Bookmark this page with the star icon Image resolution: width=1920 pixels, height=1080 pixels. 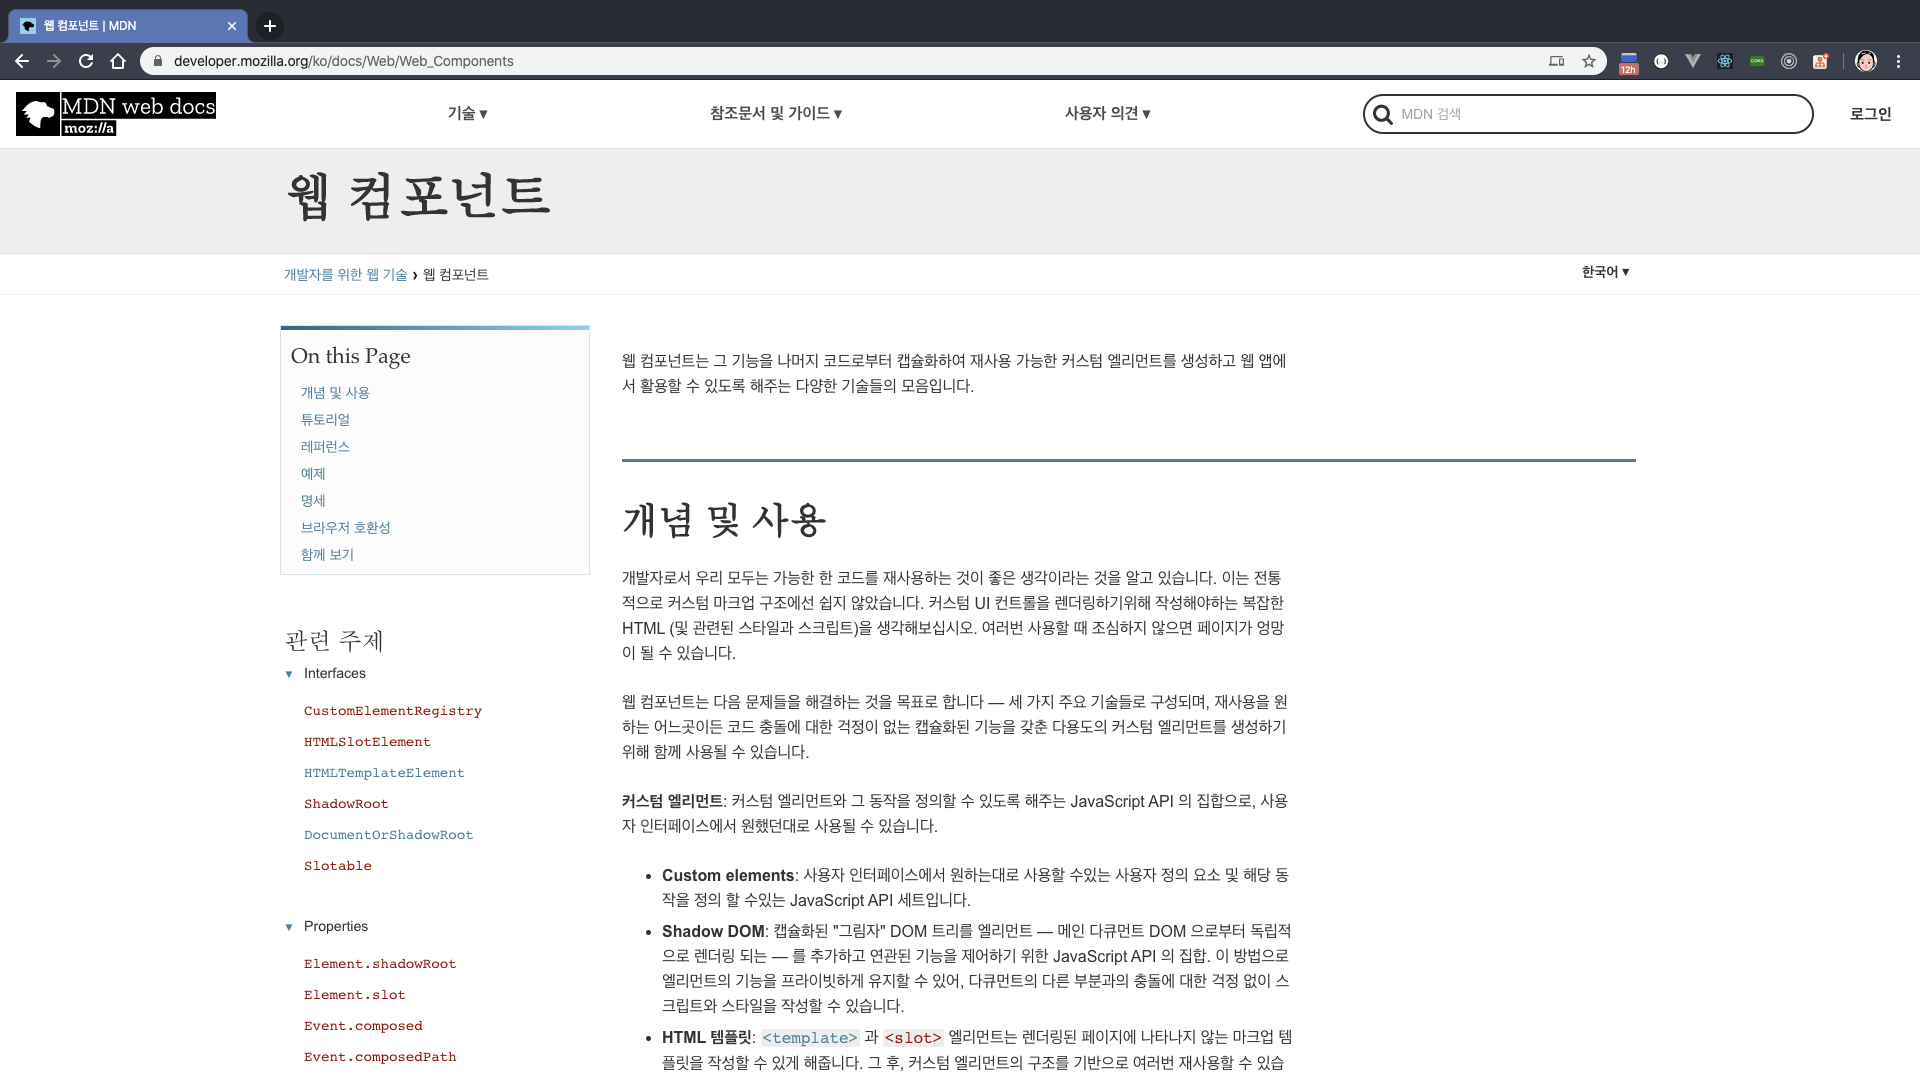tap(1589, 61)
